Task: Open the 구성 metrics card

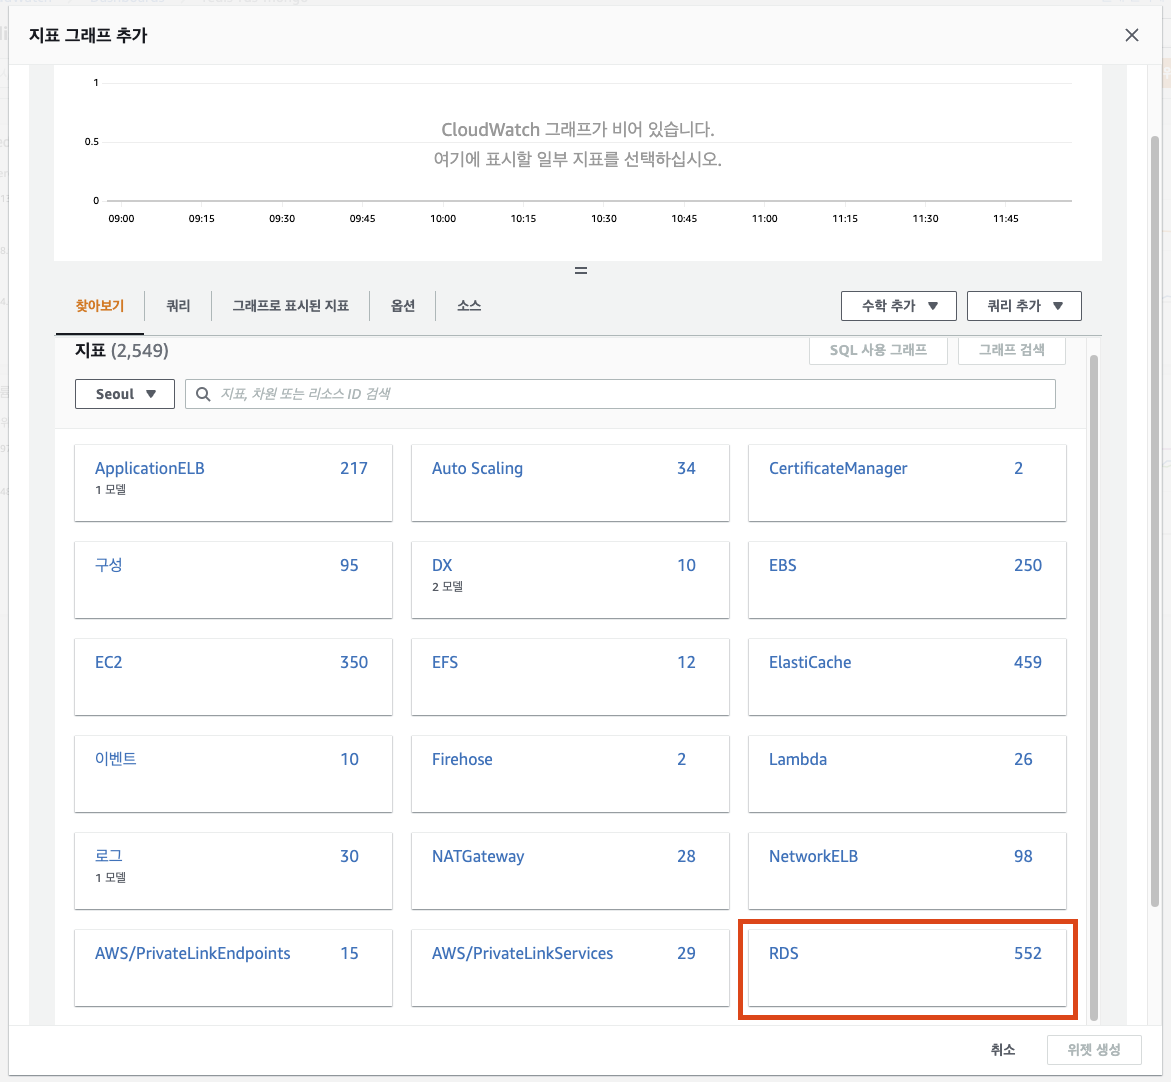Action: pyautogui.click(x=233, y=579)
